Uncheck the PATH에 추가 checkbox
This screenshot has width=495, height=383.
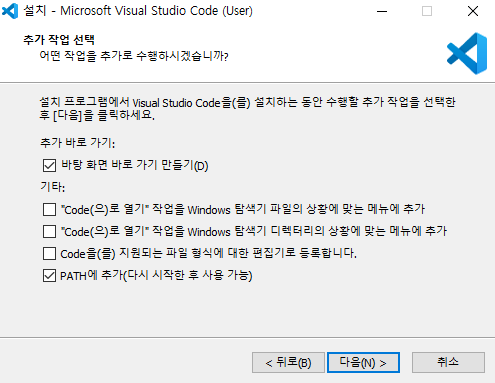(49, 275)
